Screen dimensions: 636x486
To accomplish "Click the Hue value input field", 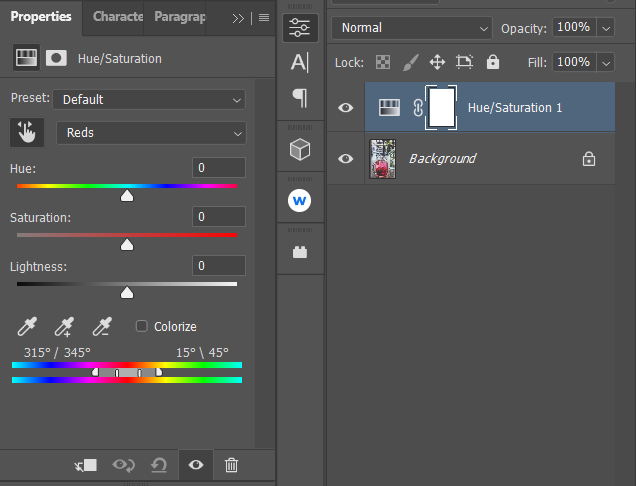I will tap(218, 167).
